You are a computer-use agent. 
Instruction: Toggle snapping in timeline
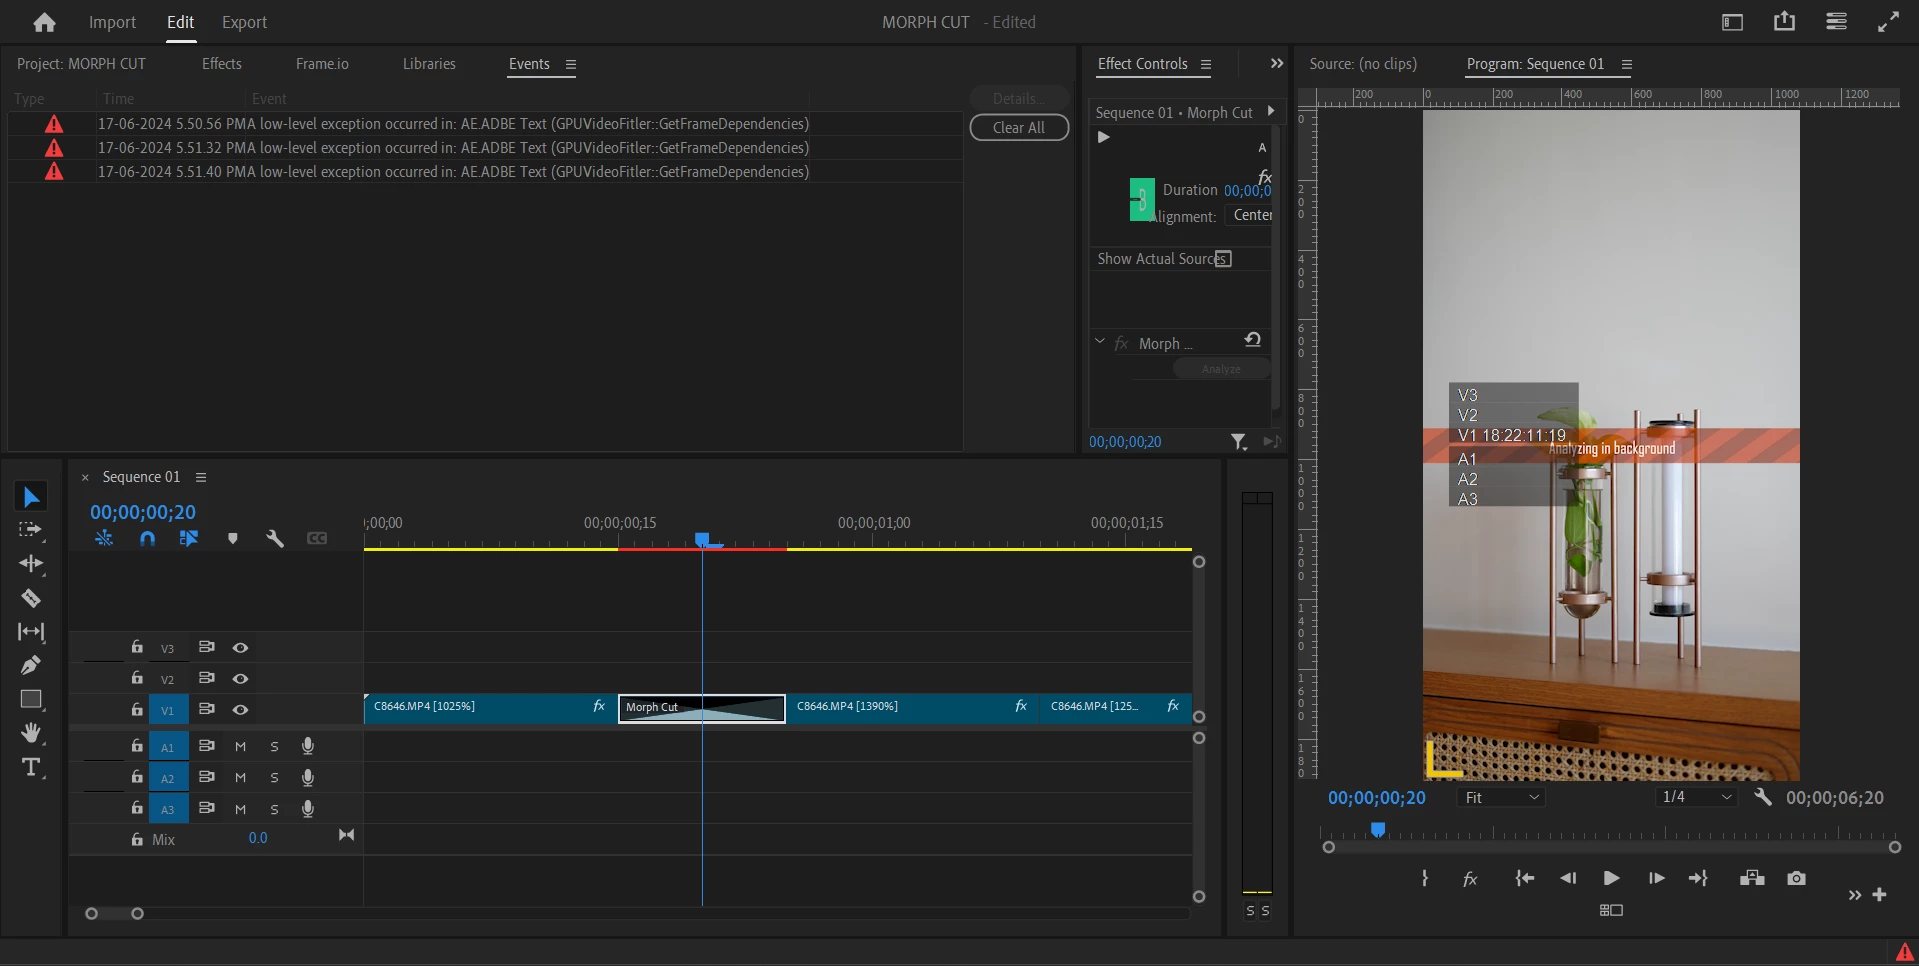tap(147, 539)
